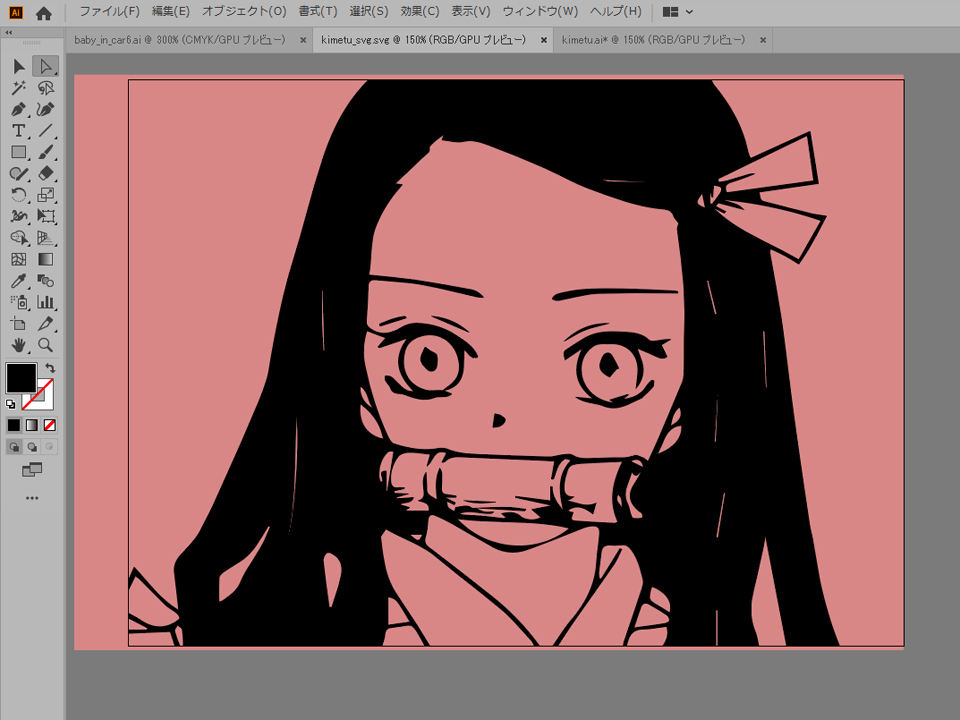Screen dimensions: 960x720
Task: Select the Free Transform tool
Action: tap(45, 217)
